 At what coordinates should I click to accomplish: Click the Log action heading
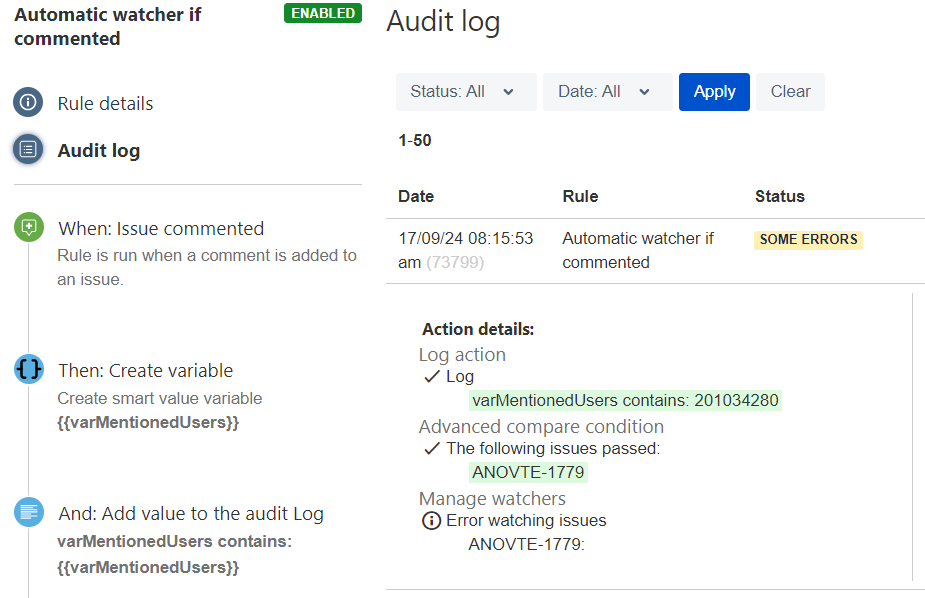pos(462,355)
